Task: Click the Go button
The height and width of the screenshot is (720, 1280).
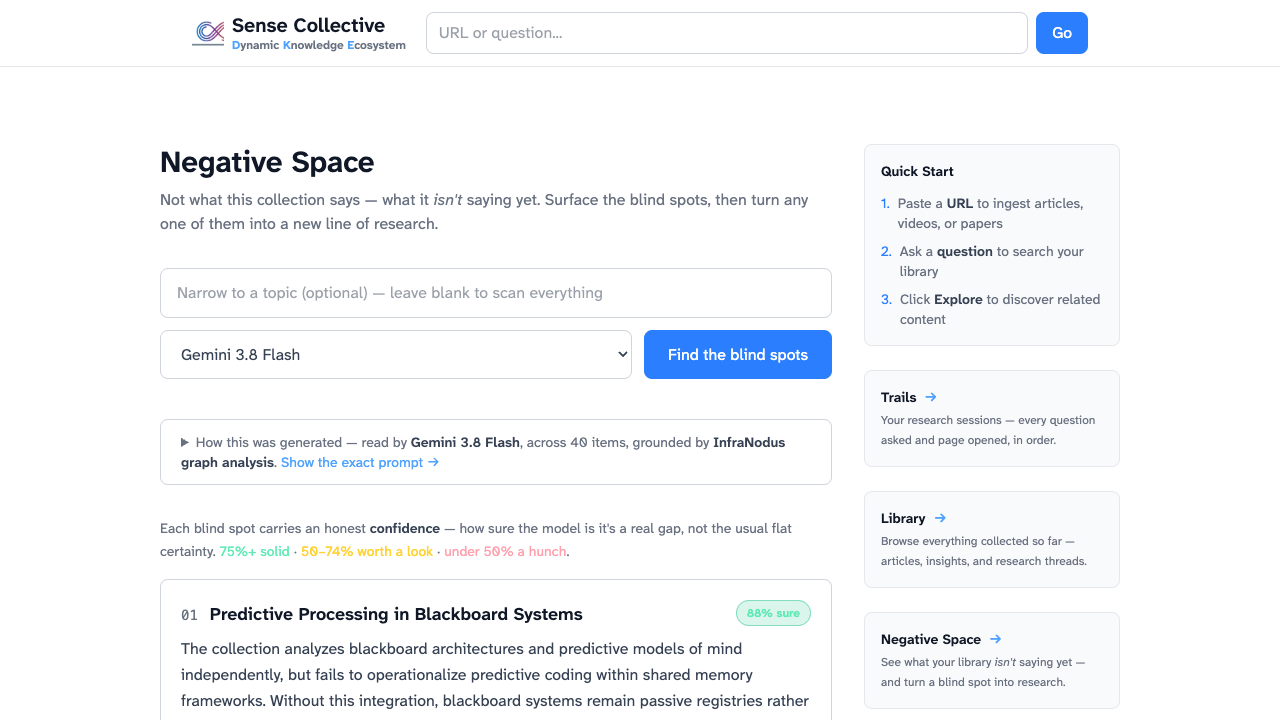Action: (x=1062, y=33)
